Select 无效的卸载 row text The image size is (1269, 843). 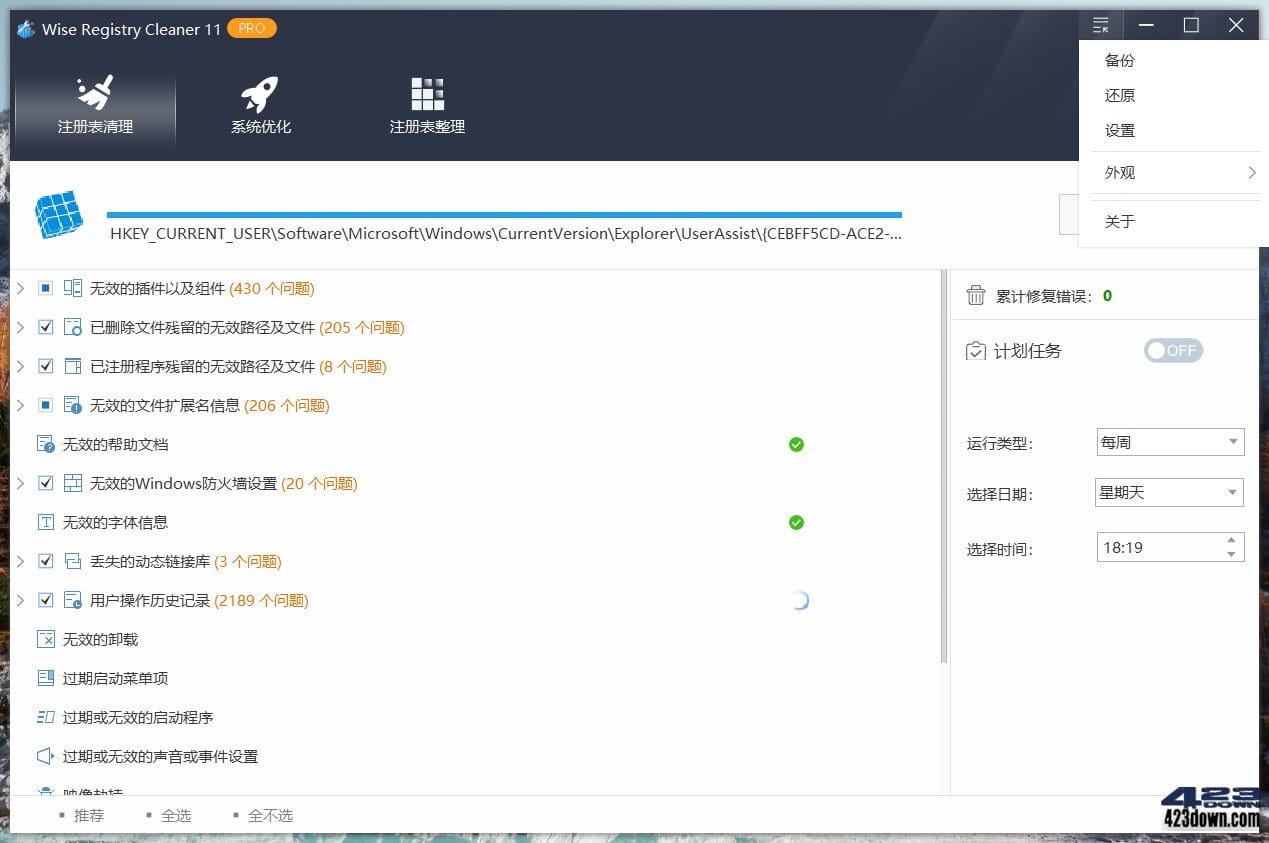point(100,639)
